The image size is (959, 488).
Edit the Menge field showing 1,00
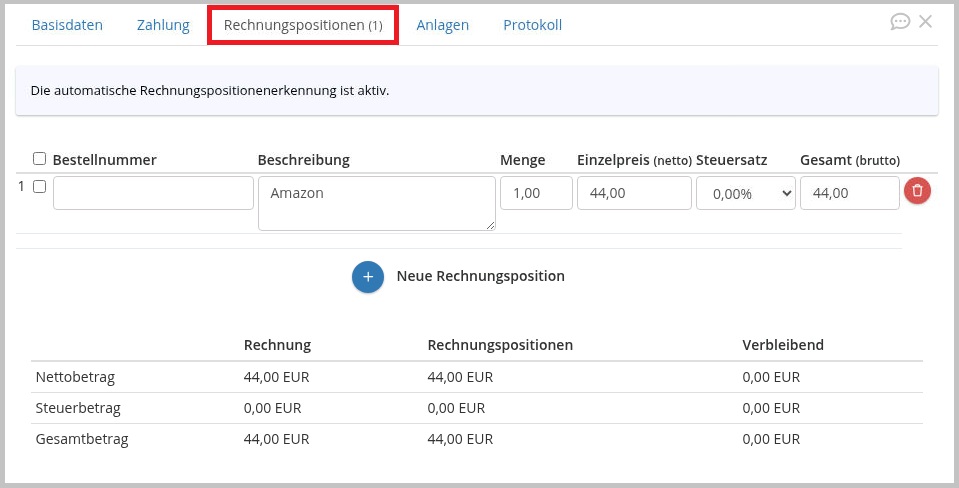(x=536, y=193)
